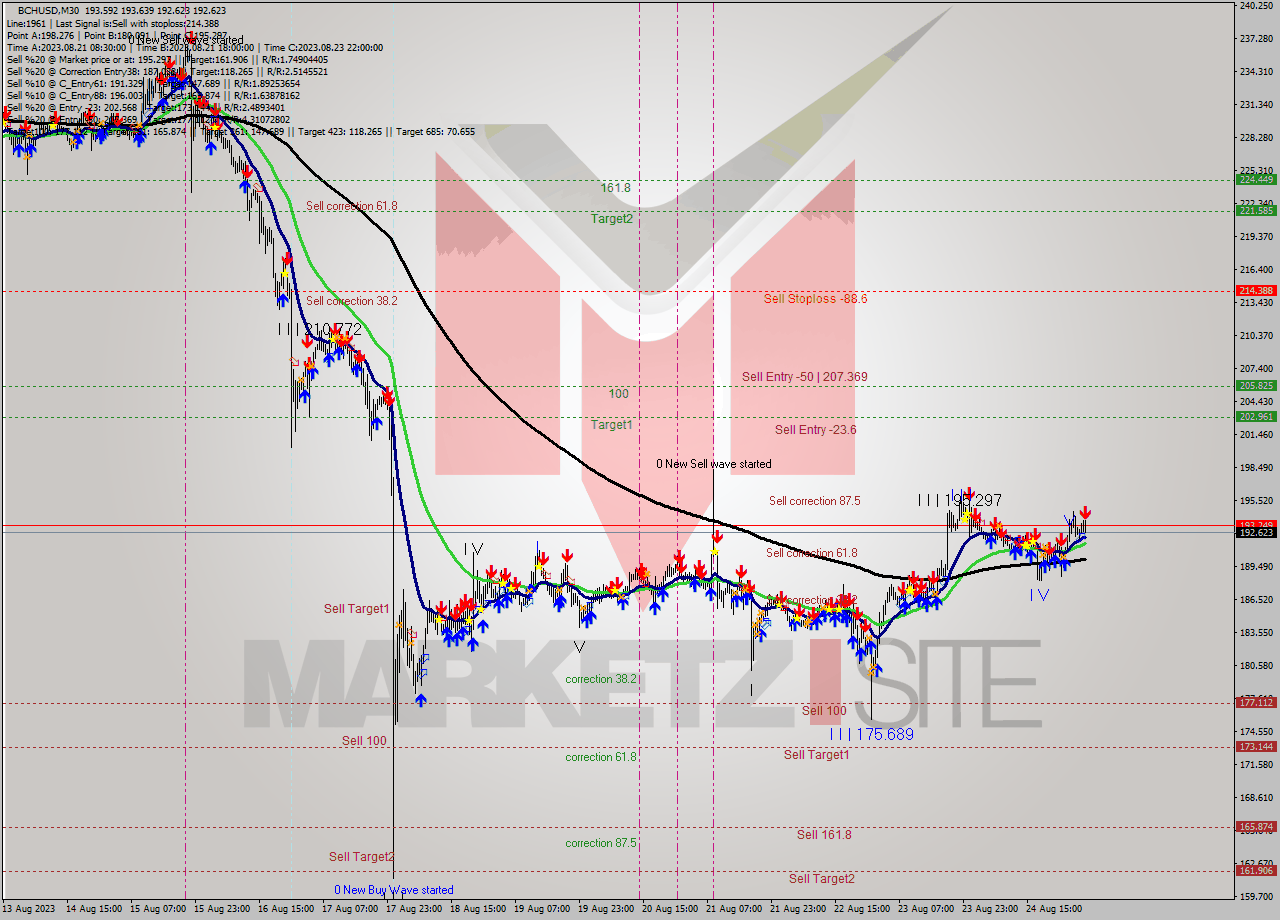Click the green 'Target1' label
The width and height of the screenshot is (1280, 920).
[611, 425]
